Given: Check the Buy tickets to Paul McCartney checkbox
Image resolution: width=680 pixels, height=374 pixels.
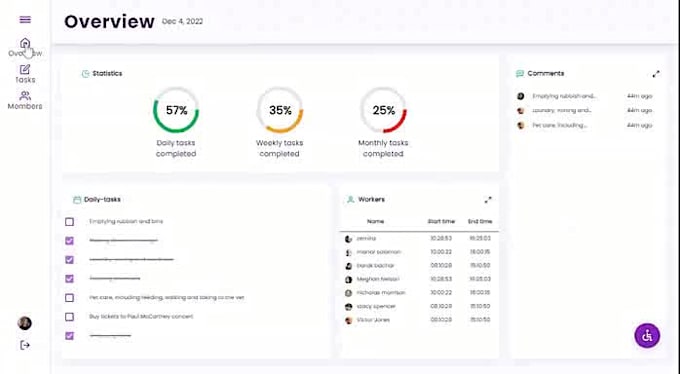Looking at the screenshot, I should point(69,317).
